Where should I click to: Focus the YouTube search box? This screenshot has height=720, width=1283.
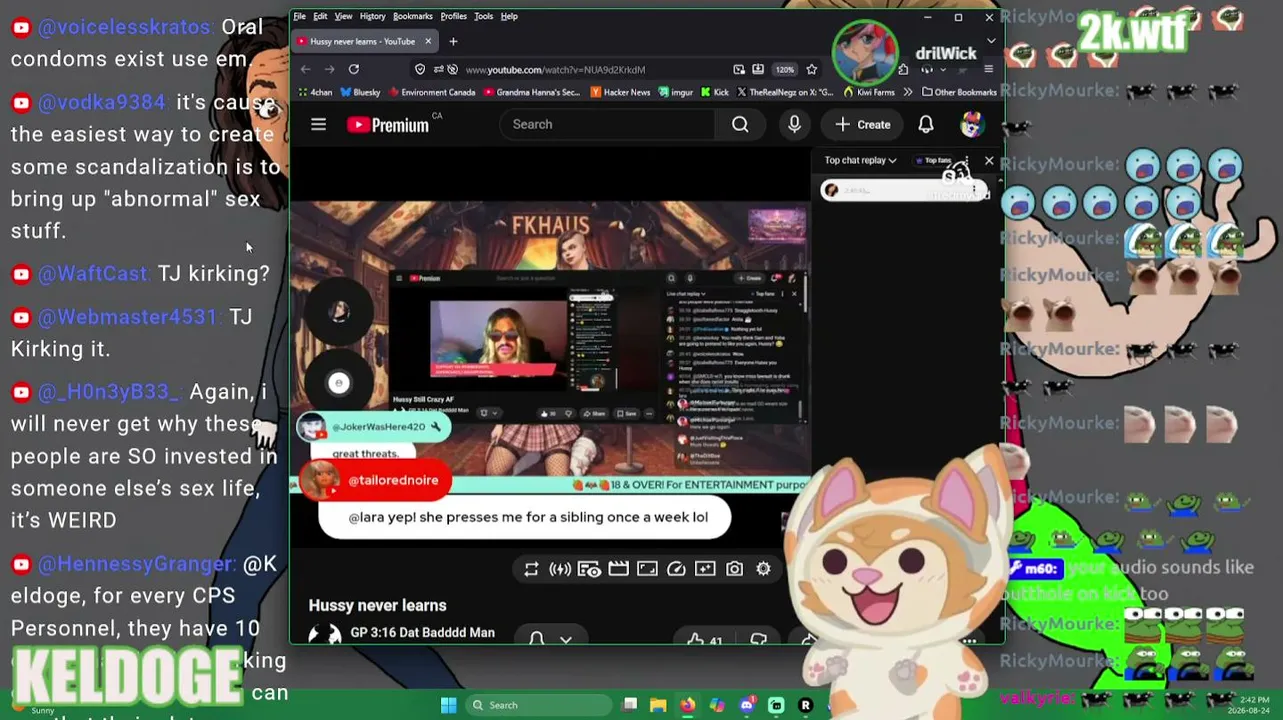(x=607, y=124)
